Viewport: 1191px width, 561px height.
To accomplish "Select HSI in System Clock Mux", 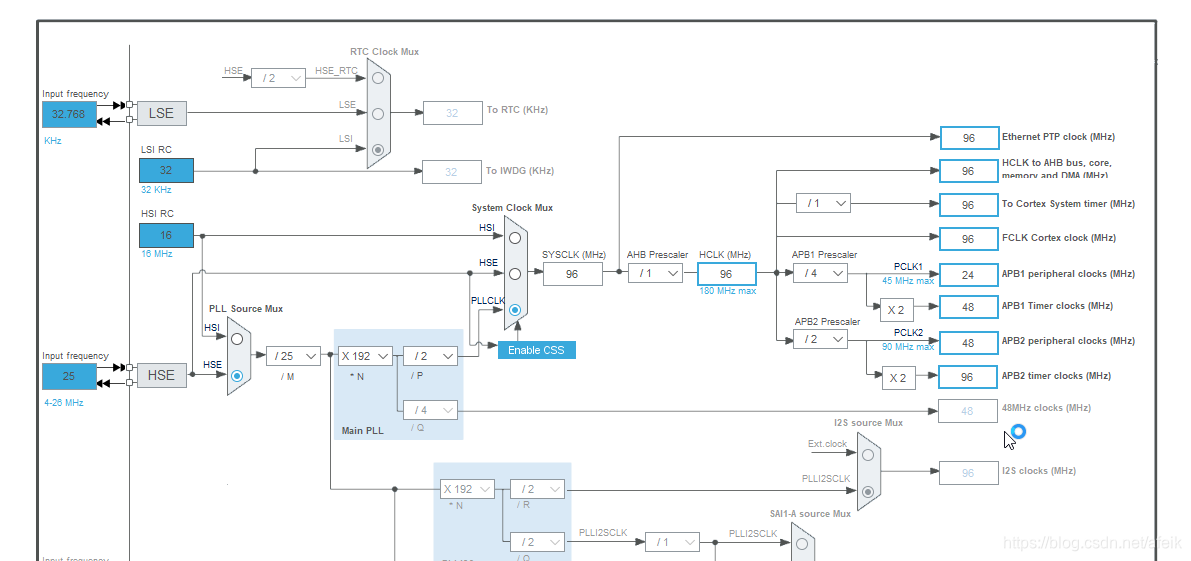I will (x=516, y=238).
